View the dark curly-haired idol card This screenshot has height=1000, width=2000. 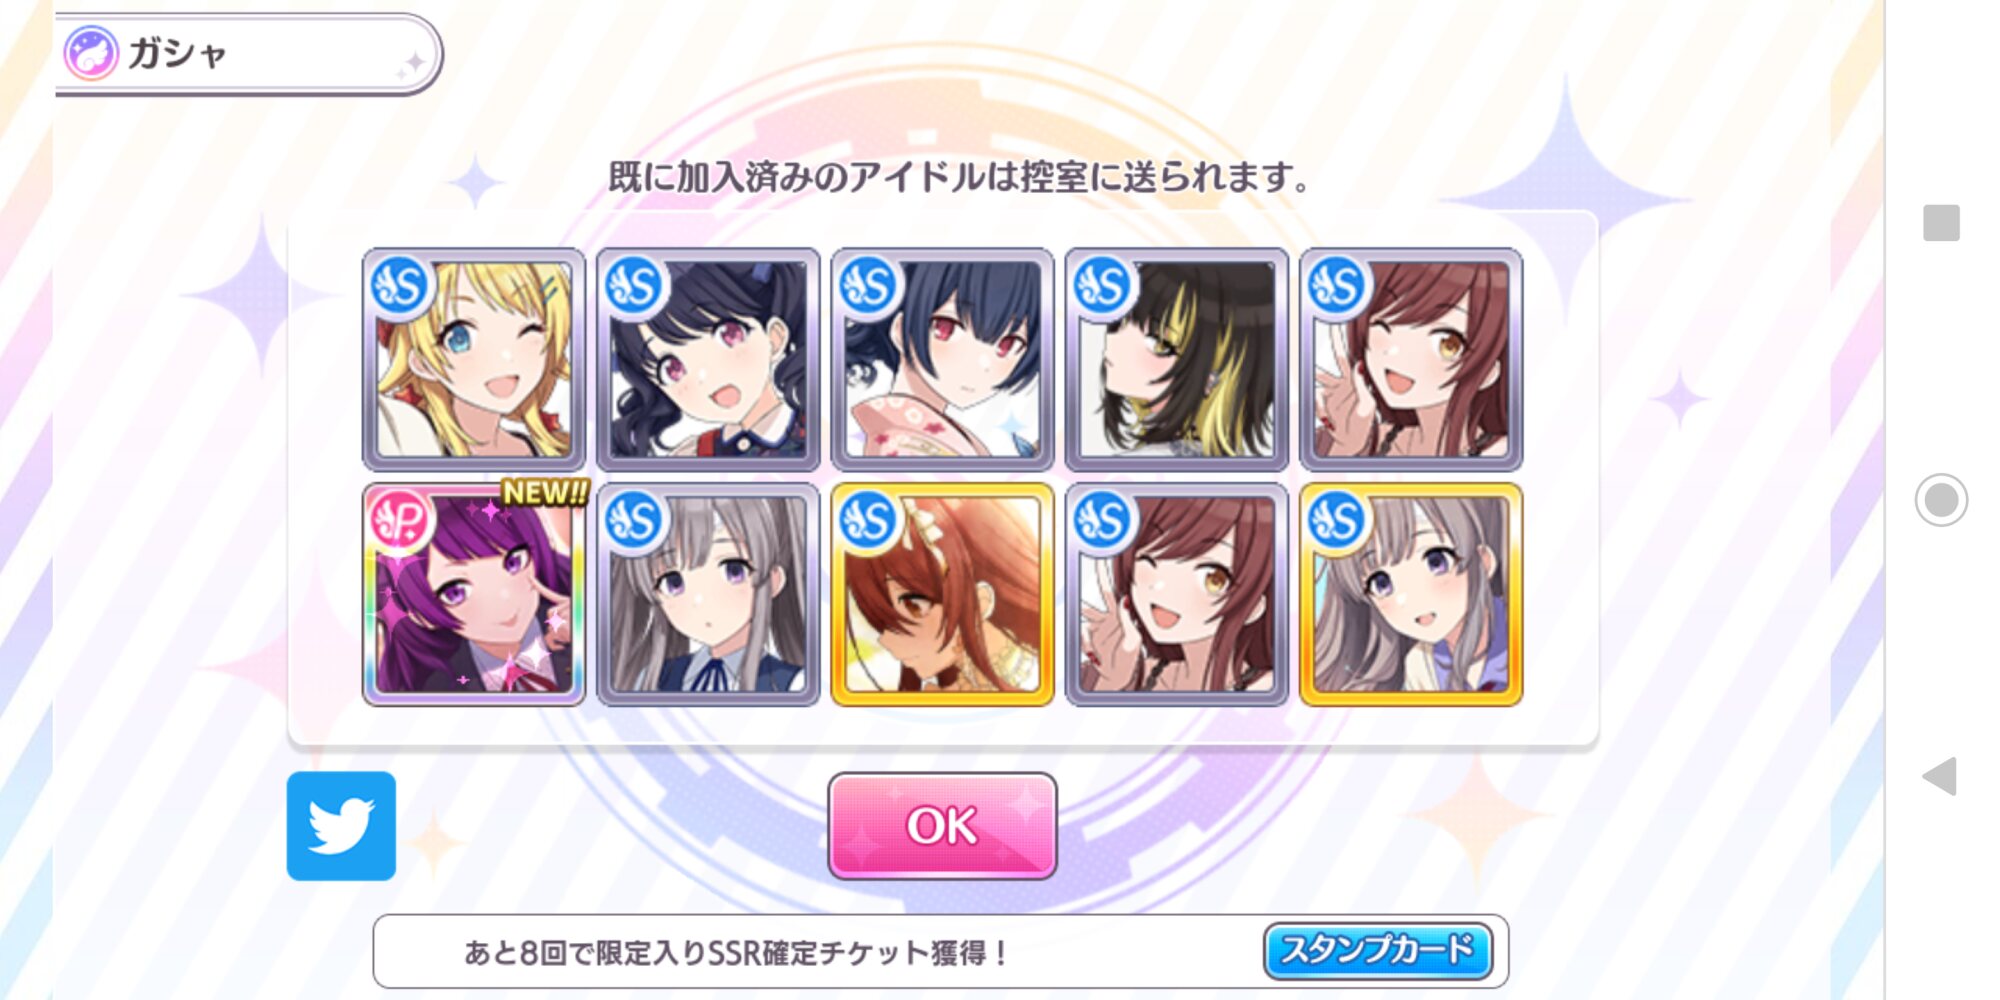[x=708, y=360]
